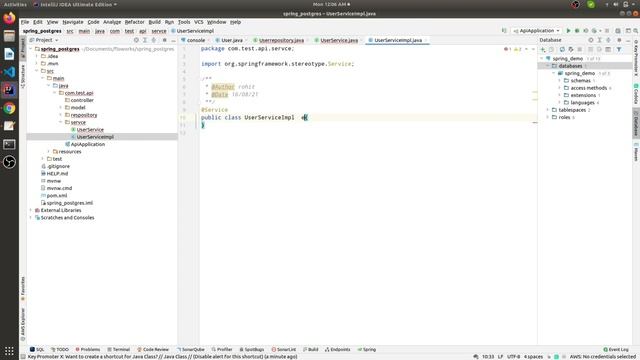Switch to Userrepository.java tab
The width and height of the screenshot is (640, 360).
(x=281, y=40)
